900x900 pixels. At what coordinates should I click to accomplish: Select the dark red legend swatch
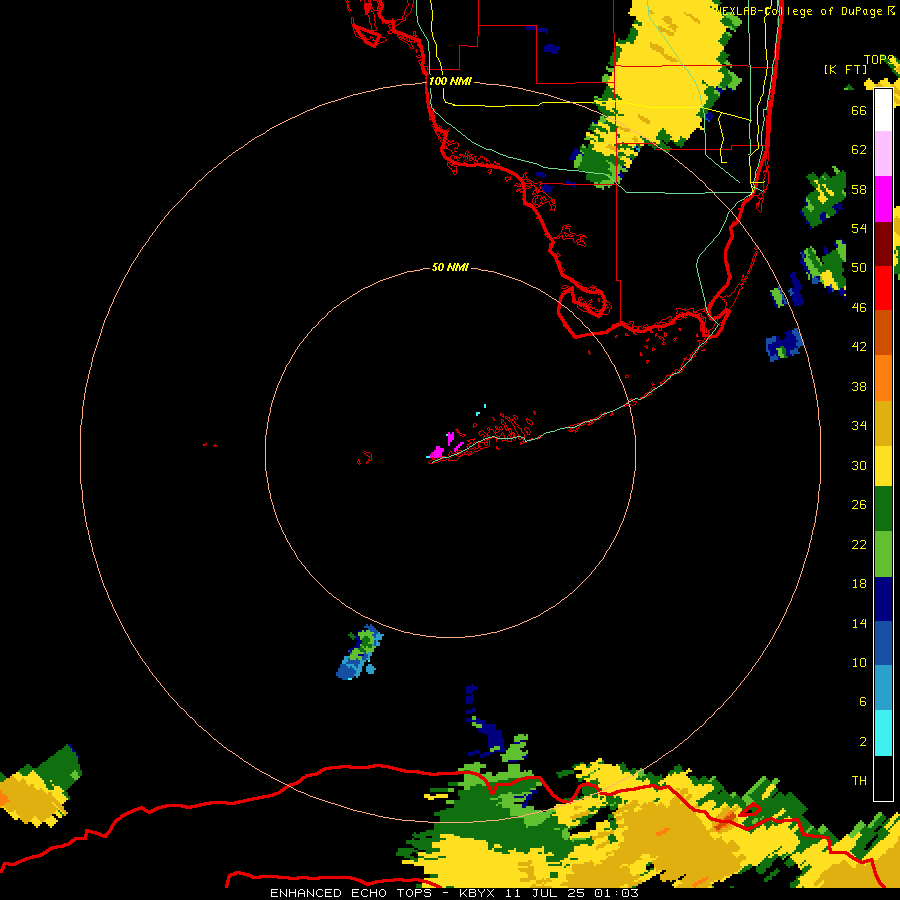883,243
